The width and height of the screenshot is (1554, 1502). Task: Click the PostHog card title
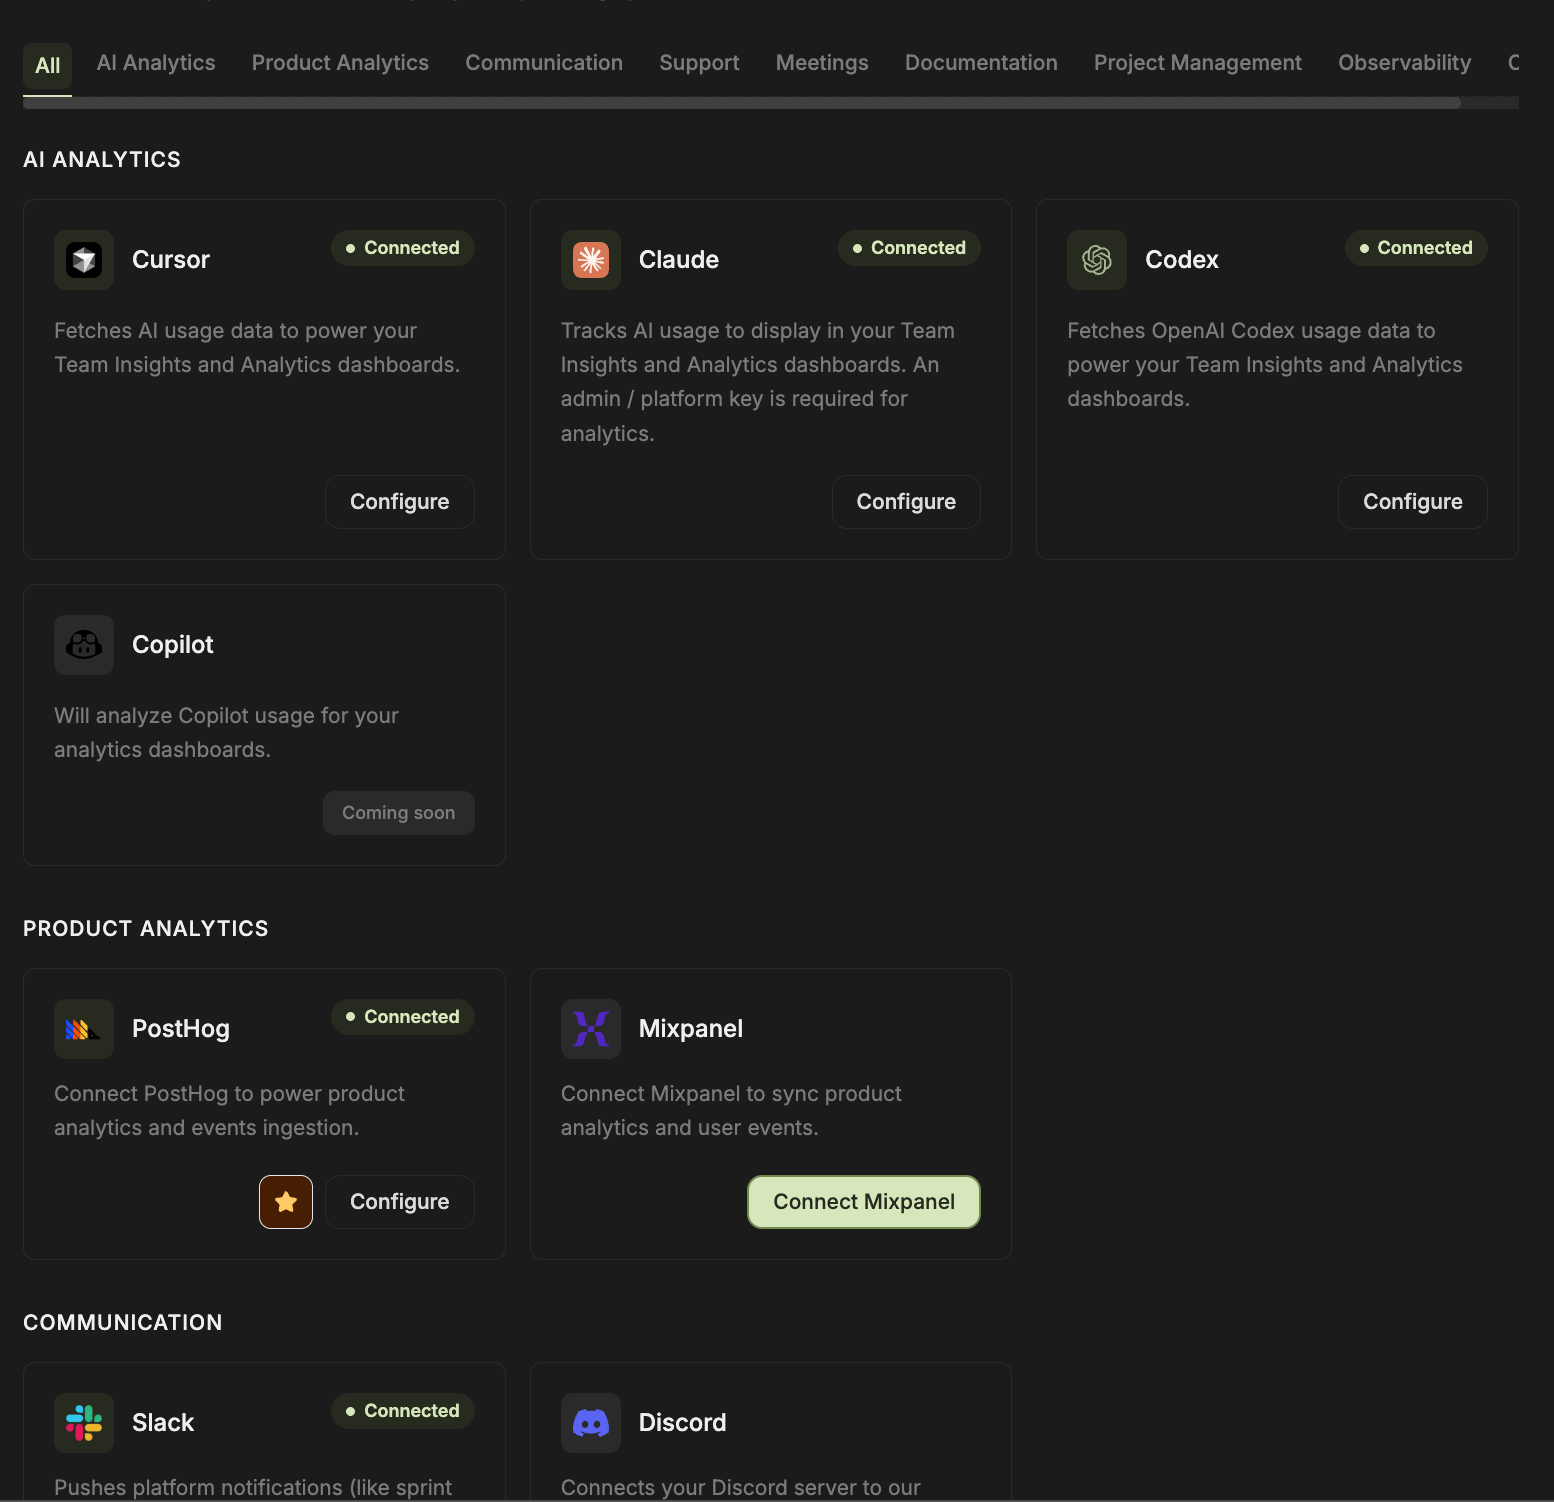tap(181, 1029)
